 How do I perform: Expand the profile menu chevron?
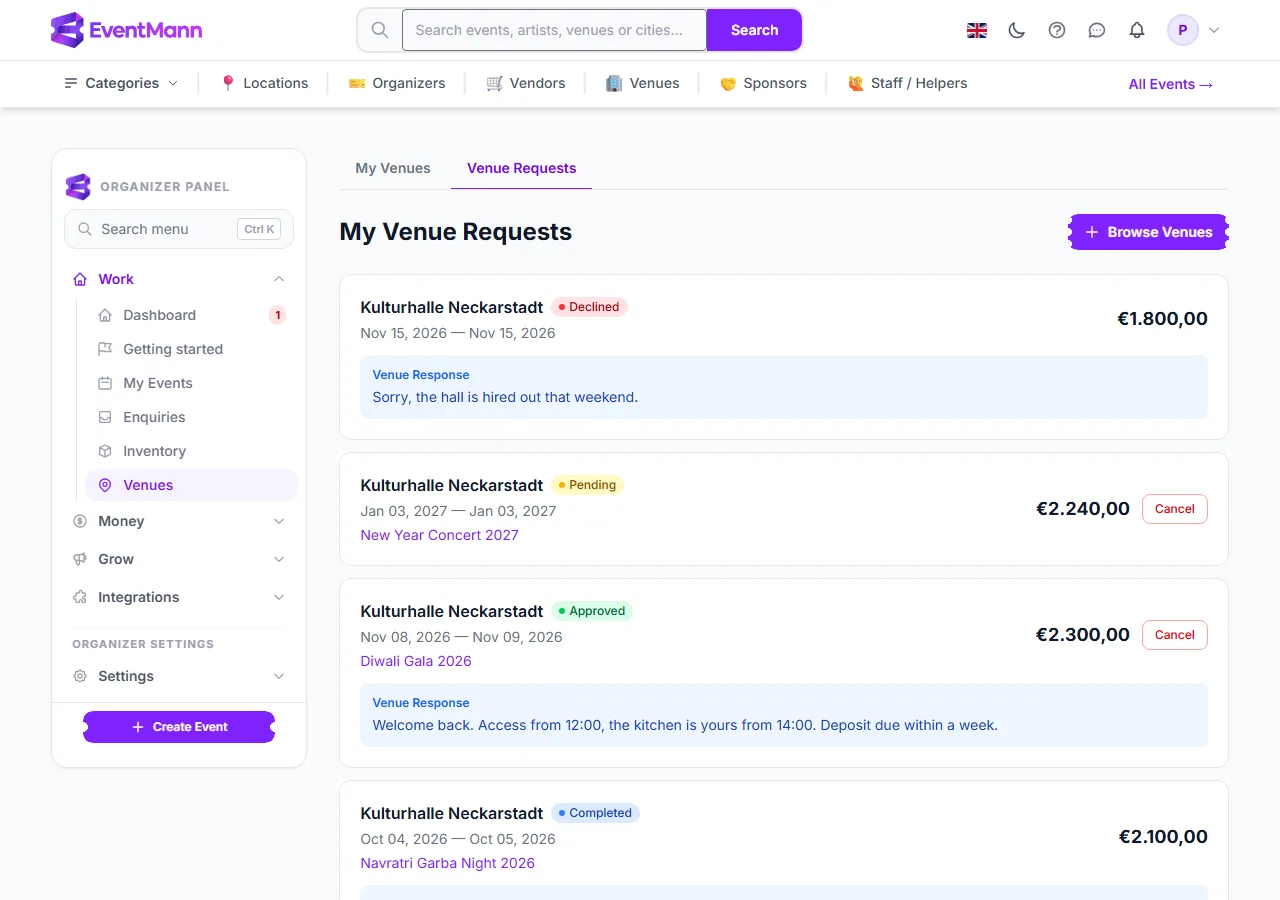click(x=1214, y=30)
